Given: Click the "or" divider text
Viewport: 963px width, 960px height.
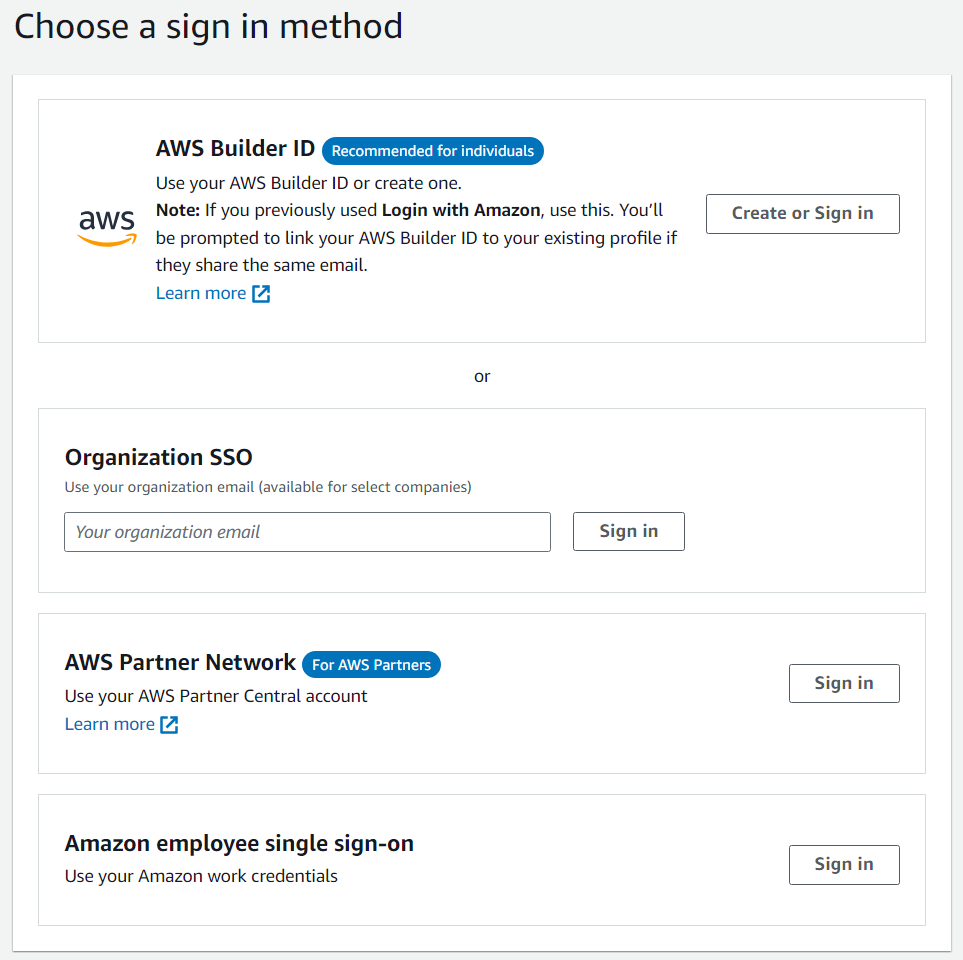Looking at the screenshot, I should click(482, 376).
